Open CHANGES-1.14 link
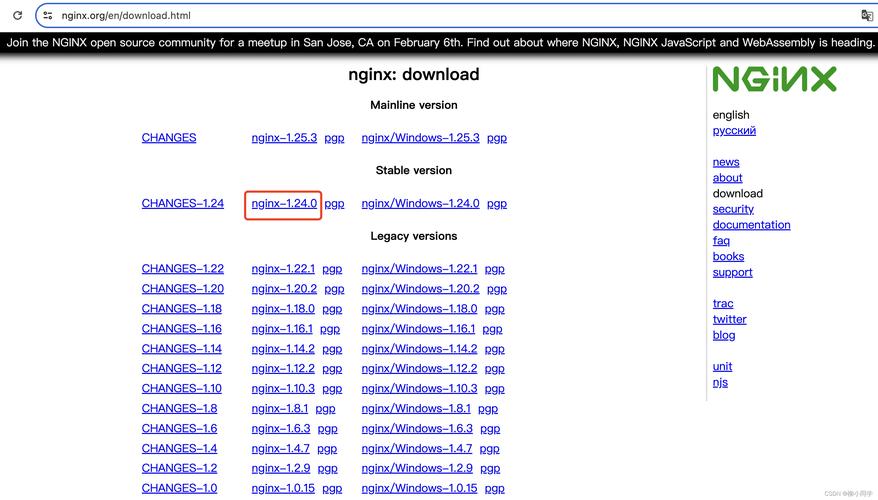 (x=181, y=349)
